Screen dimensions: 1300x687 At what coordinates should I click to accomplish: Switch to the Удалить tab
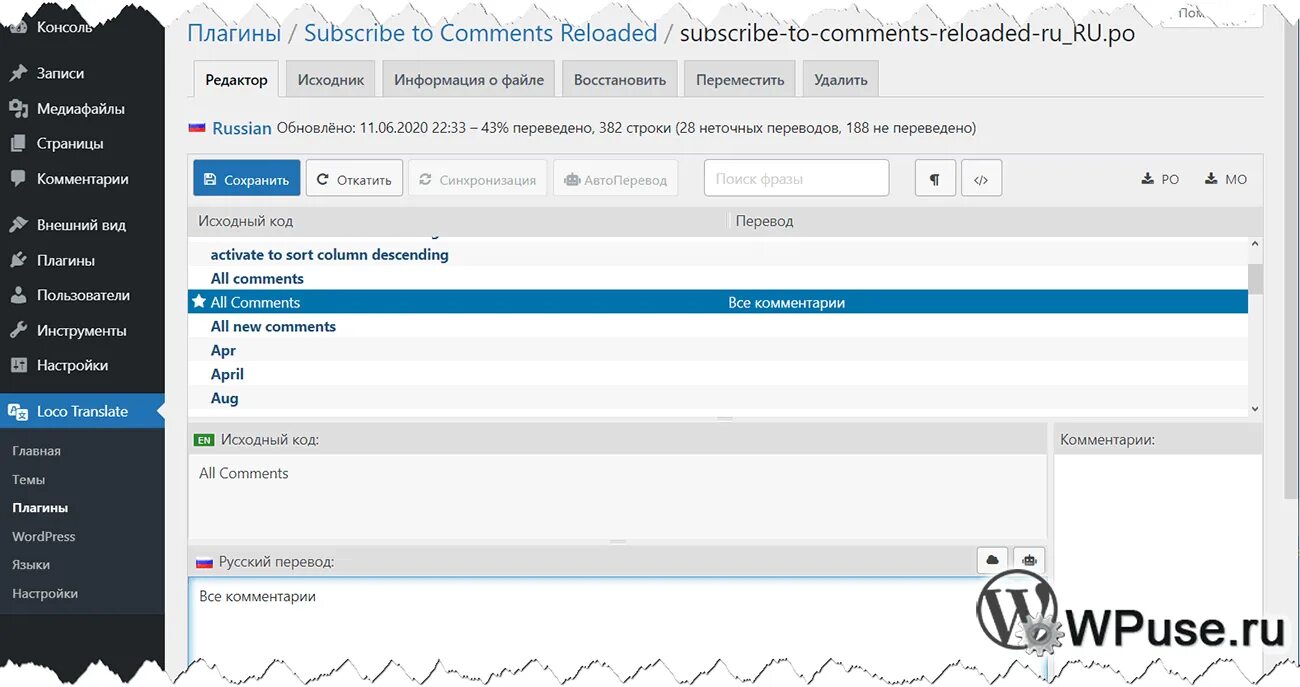[x=841, y=80]
